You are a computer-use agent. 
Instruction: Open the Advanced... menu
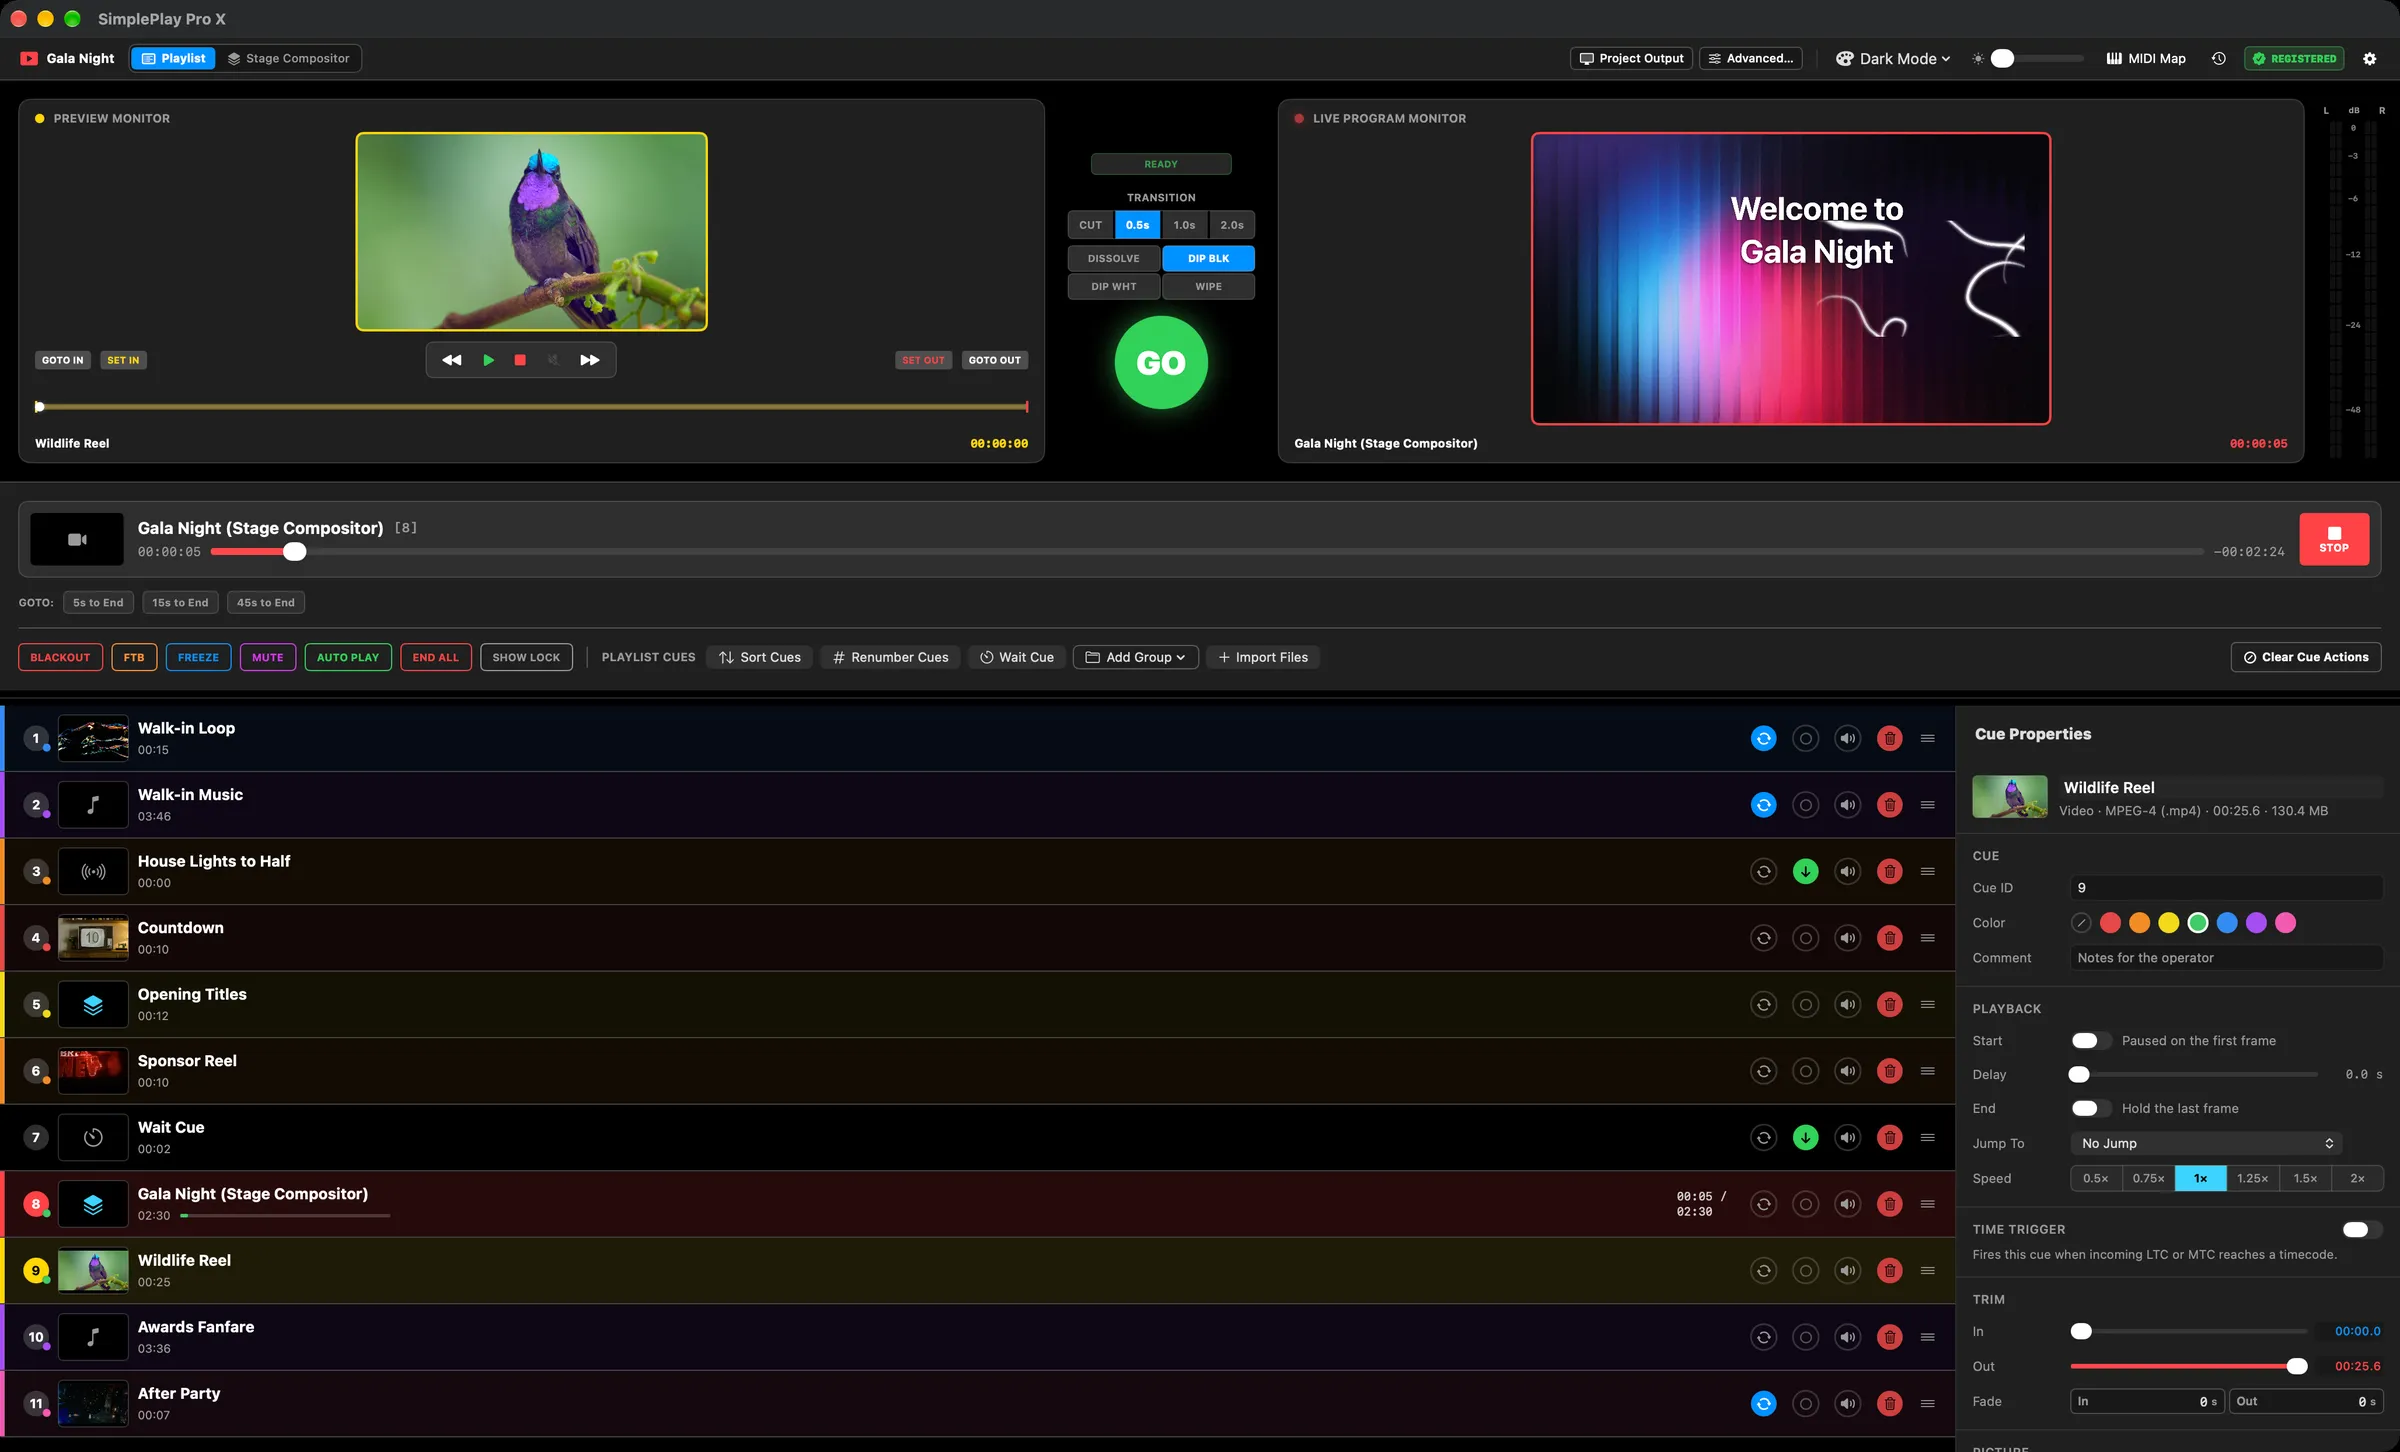(1750, 59)
